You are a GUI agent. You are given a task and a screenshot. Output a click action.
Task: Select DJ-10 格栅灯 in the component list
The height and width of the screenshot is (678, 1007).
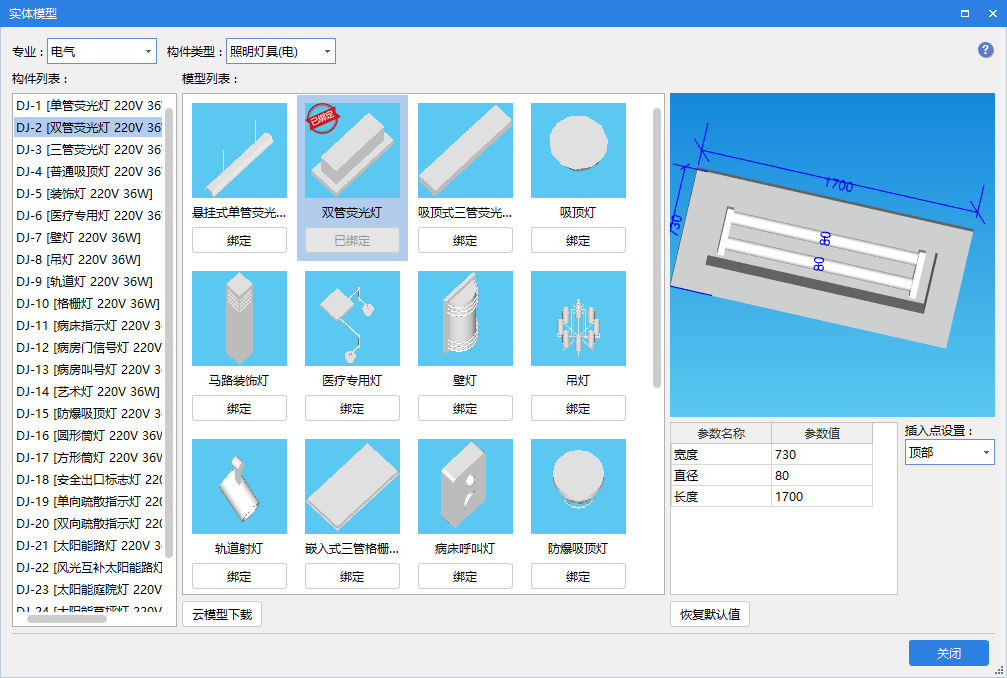point(88,304)
